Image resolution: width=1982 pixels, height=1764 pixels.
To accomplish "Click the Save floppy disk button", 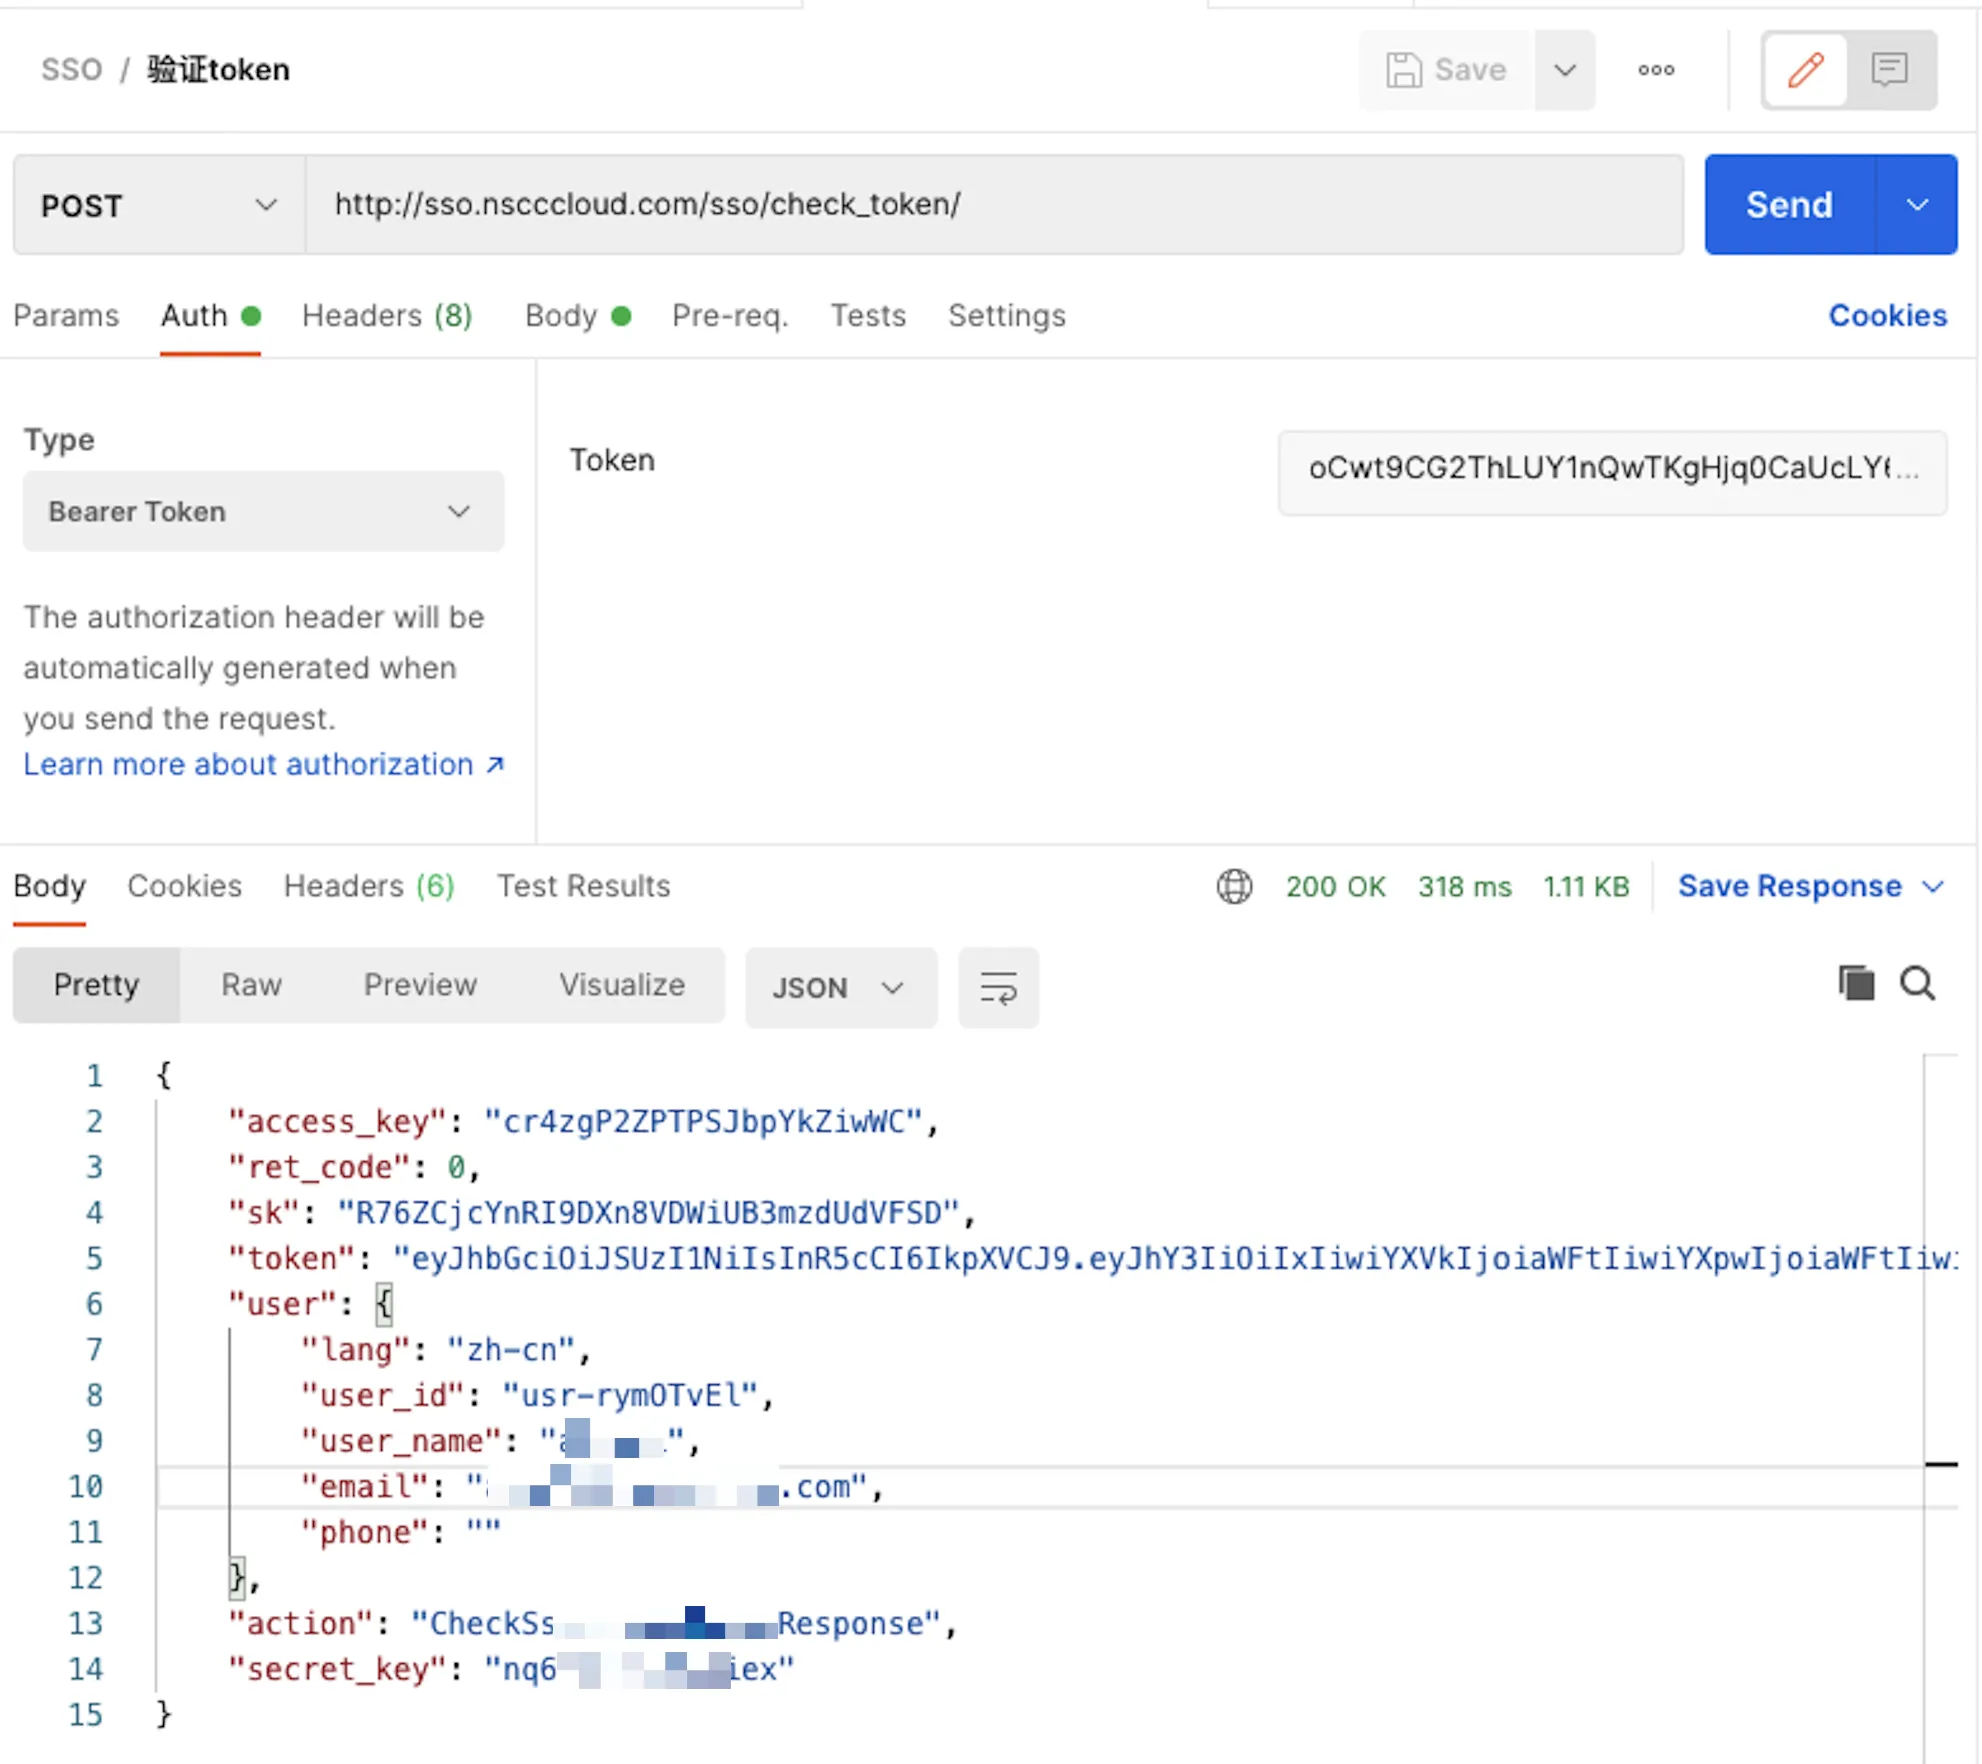I will click(x=1446, y=70).
